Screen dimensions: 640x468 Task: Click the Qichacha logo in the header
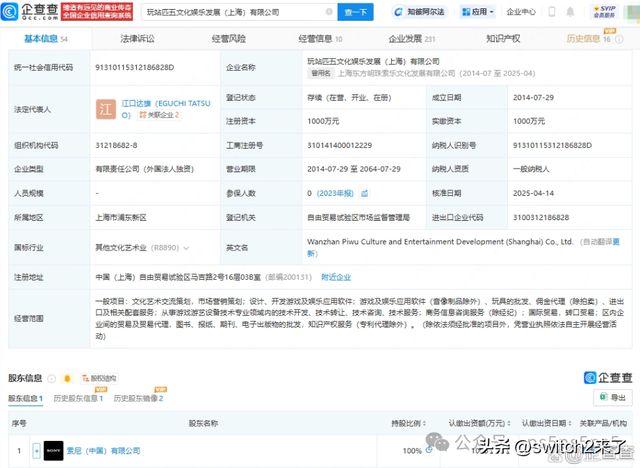point(29,11)
